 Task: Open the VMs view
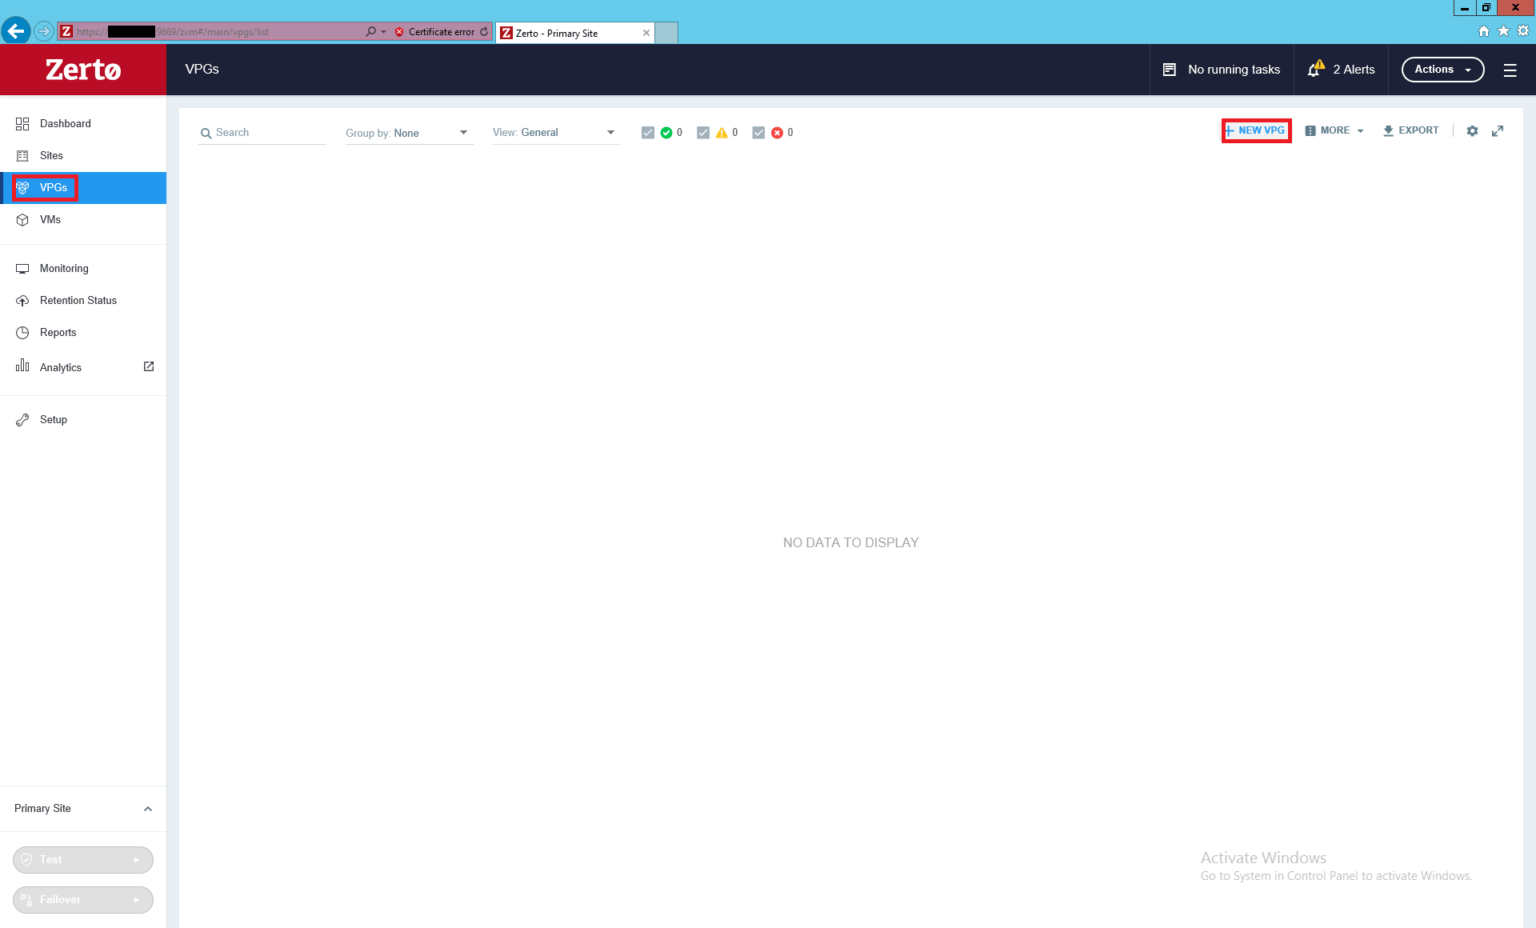[x=50, y=219]
